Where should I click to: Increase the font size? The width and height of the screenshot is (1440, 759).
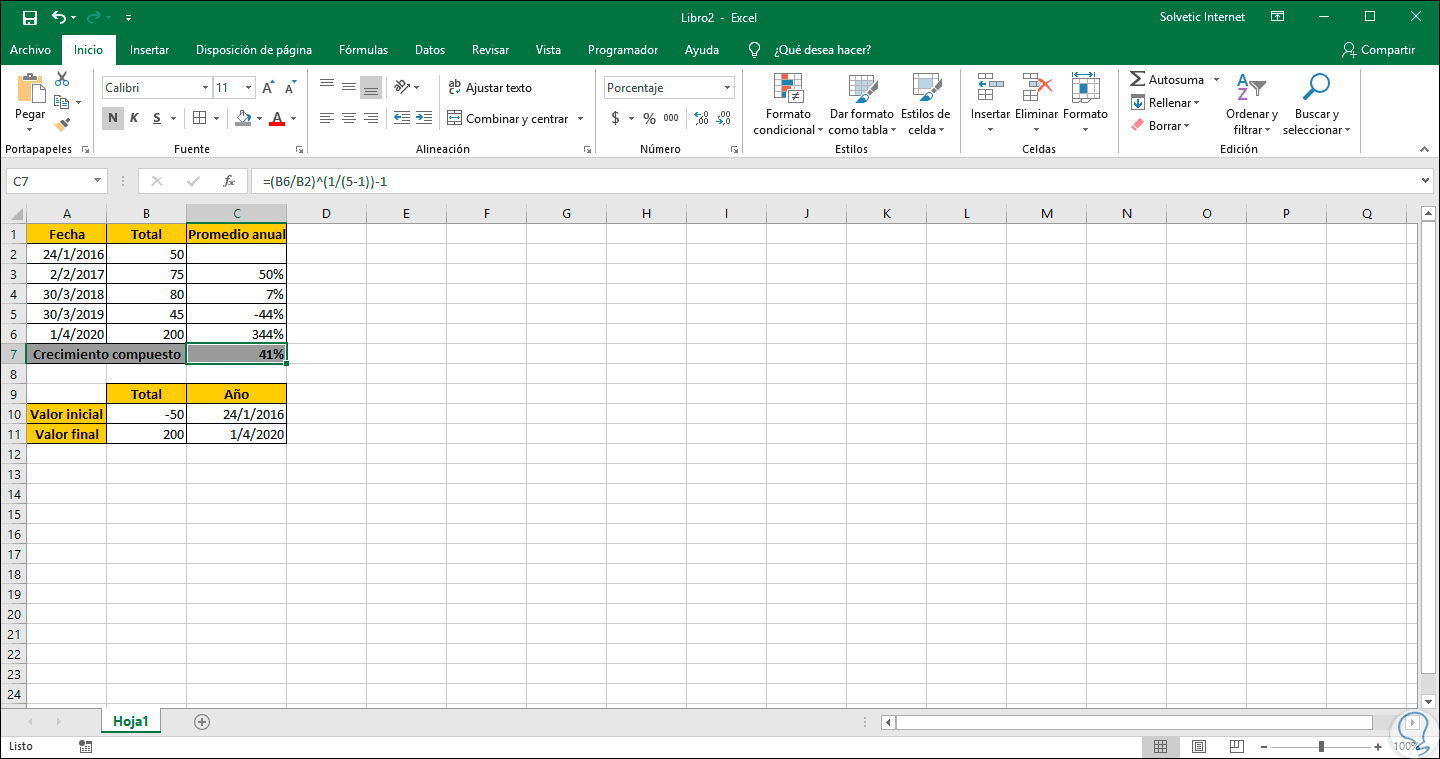(268, 88)
